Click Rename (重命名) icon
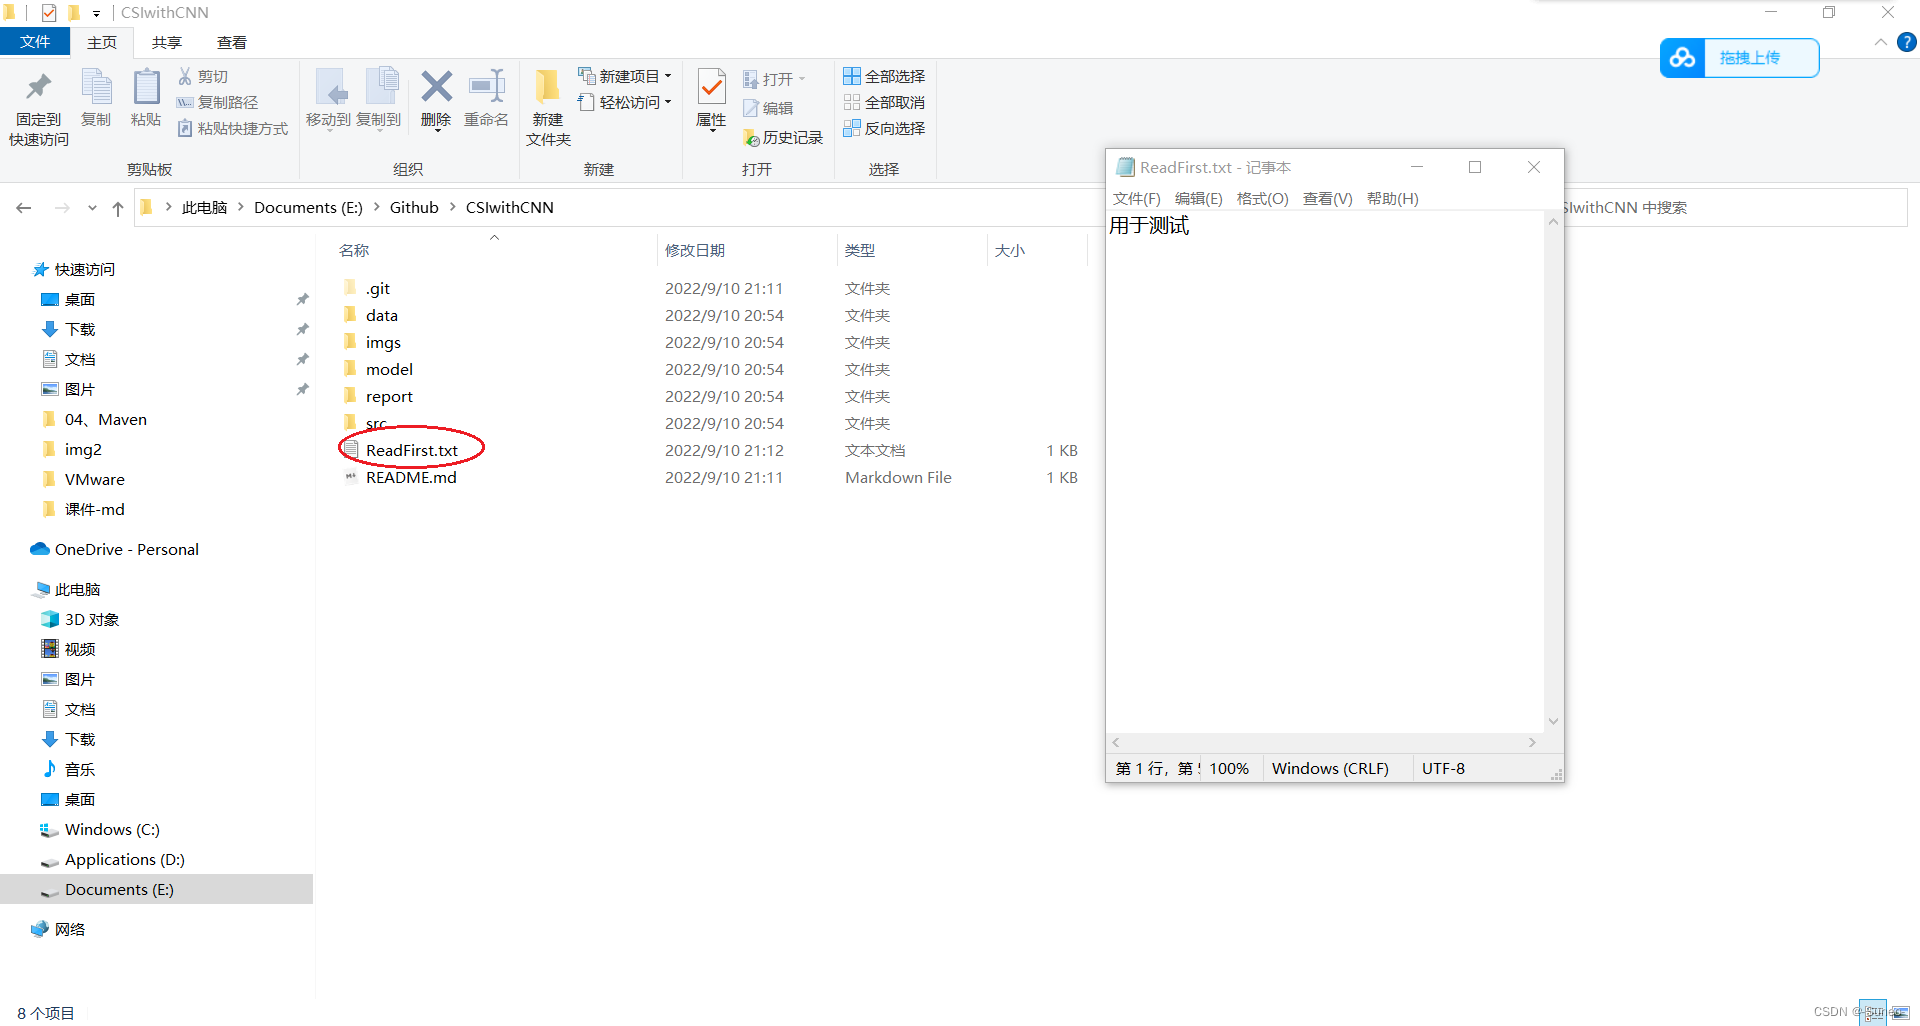Screen dimensions: 1920x1026 (487, 87)
